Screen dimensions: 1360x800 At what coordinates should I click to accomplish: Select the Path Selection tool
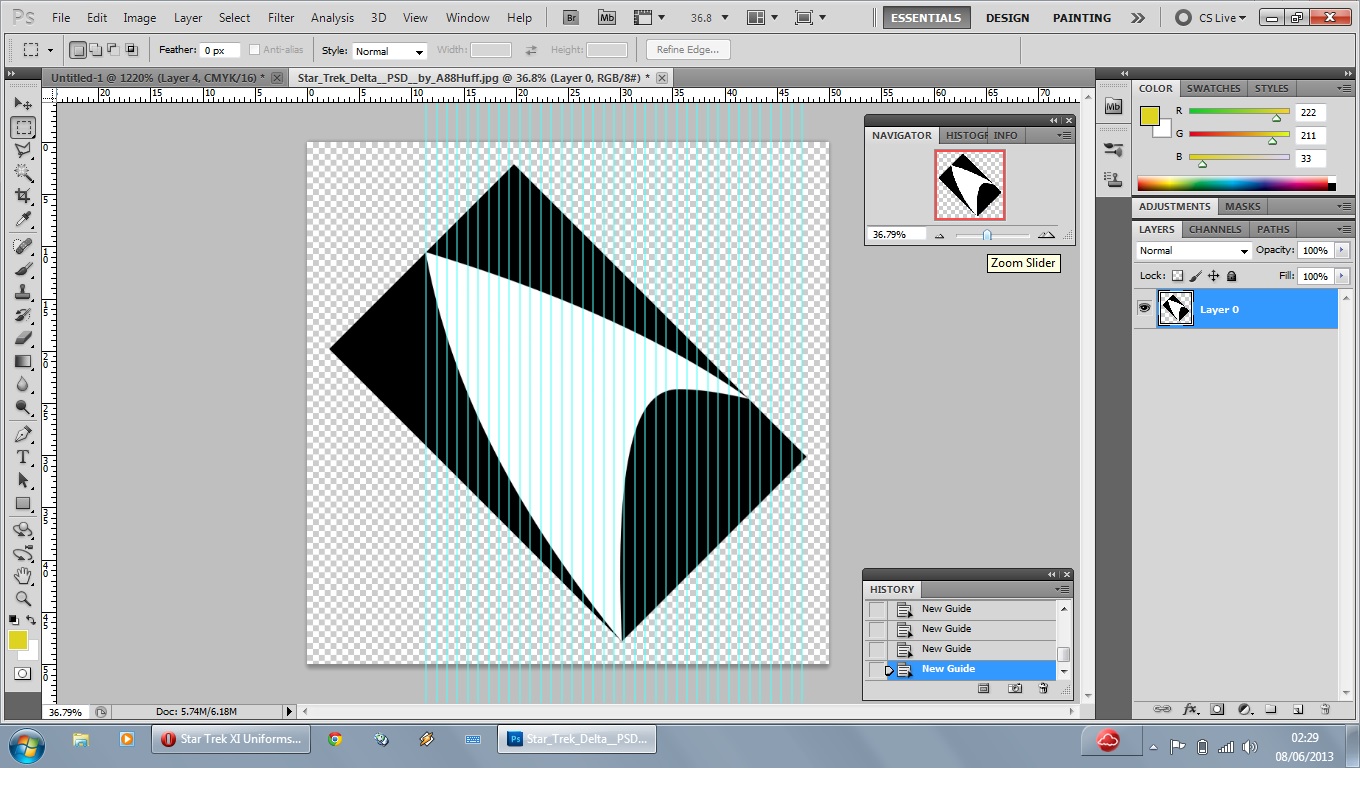point(23,480)
